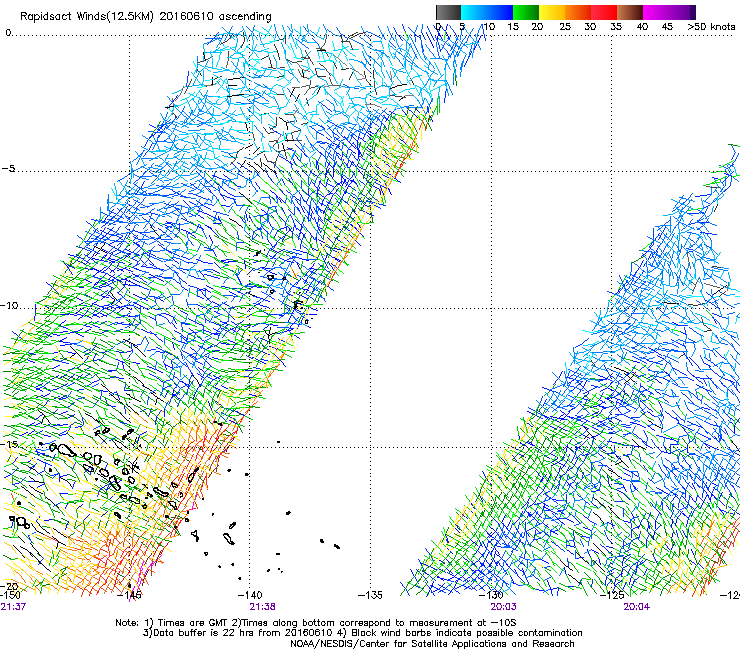The image size is (740, 650).
Task: Click the '-125' longitude axis label
Action: point(612,595)
